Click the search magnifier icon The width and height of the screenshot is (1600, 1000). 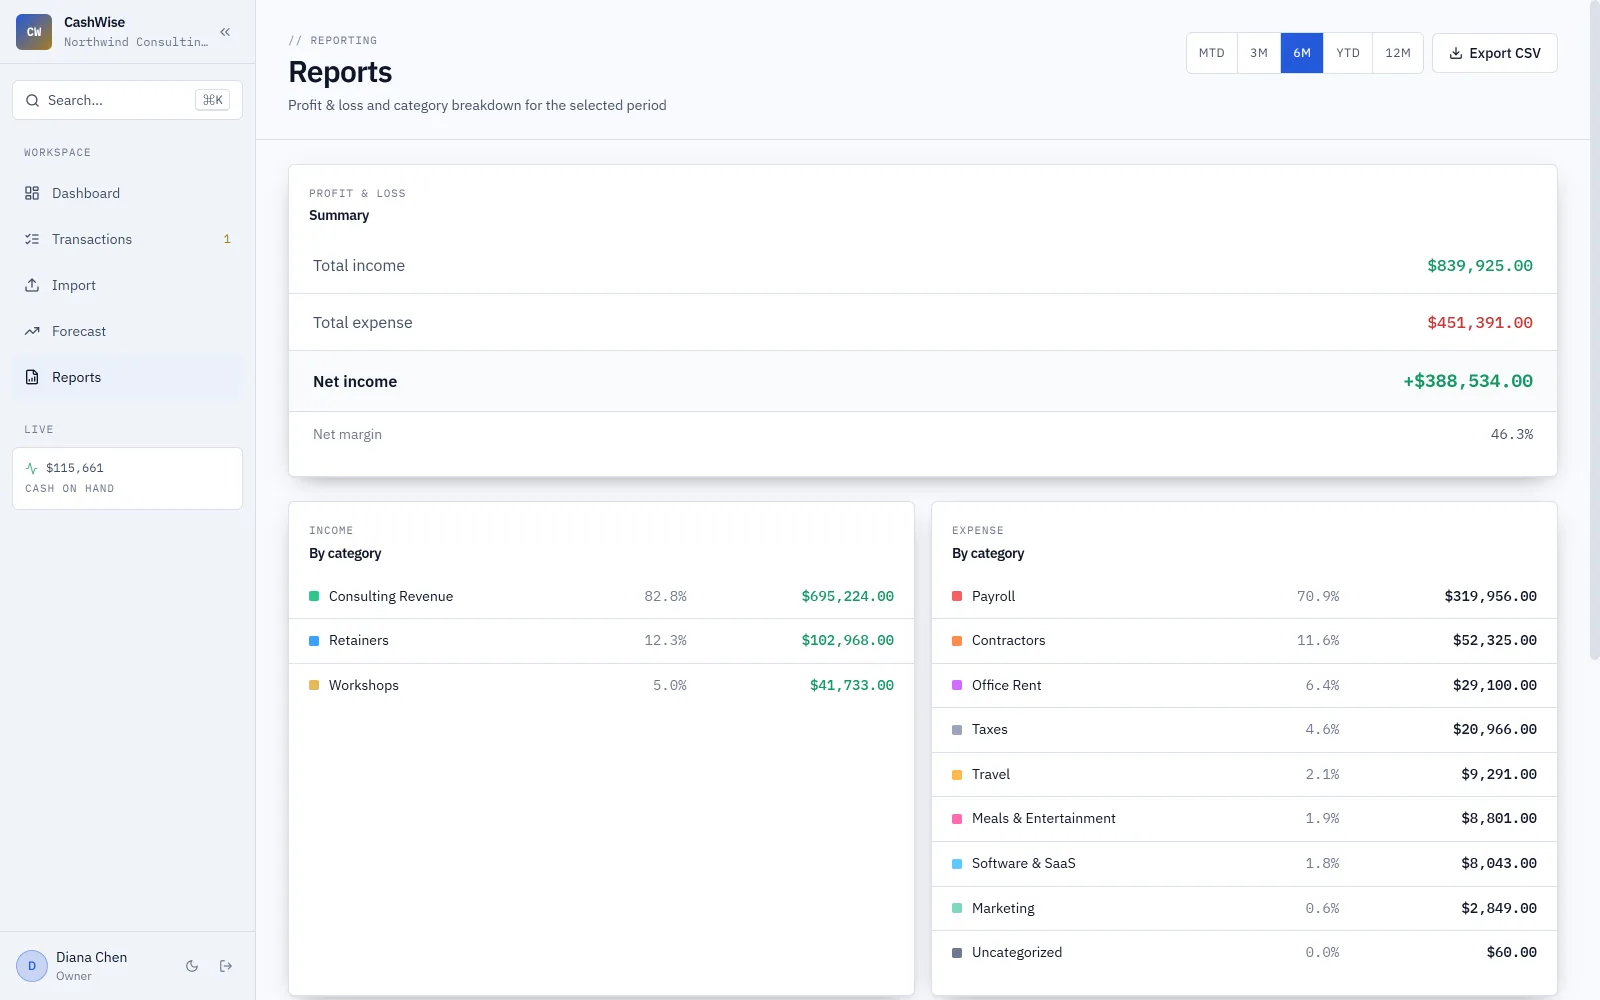click(32, 100)
